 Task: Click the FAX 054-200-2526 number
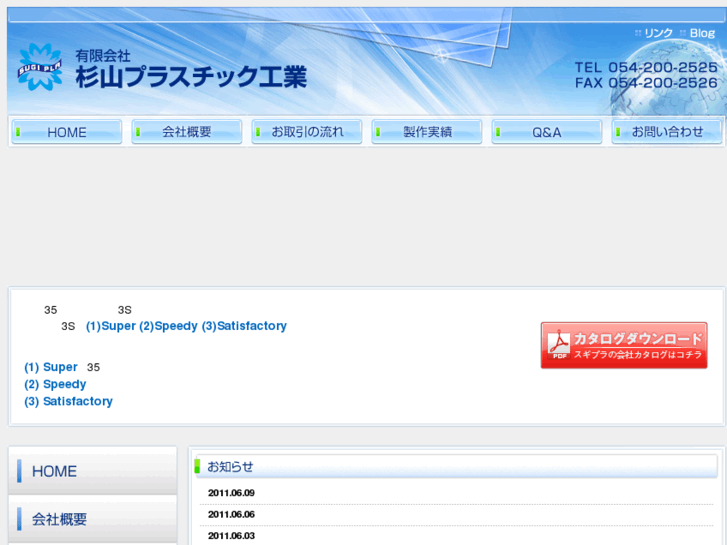click(x=646, y=83)
